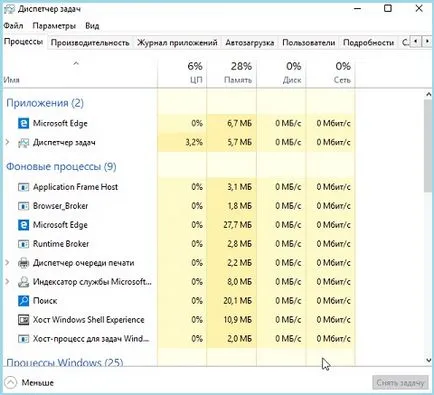Click the scrollbar up arrow

coord(429,95)
